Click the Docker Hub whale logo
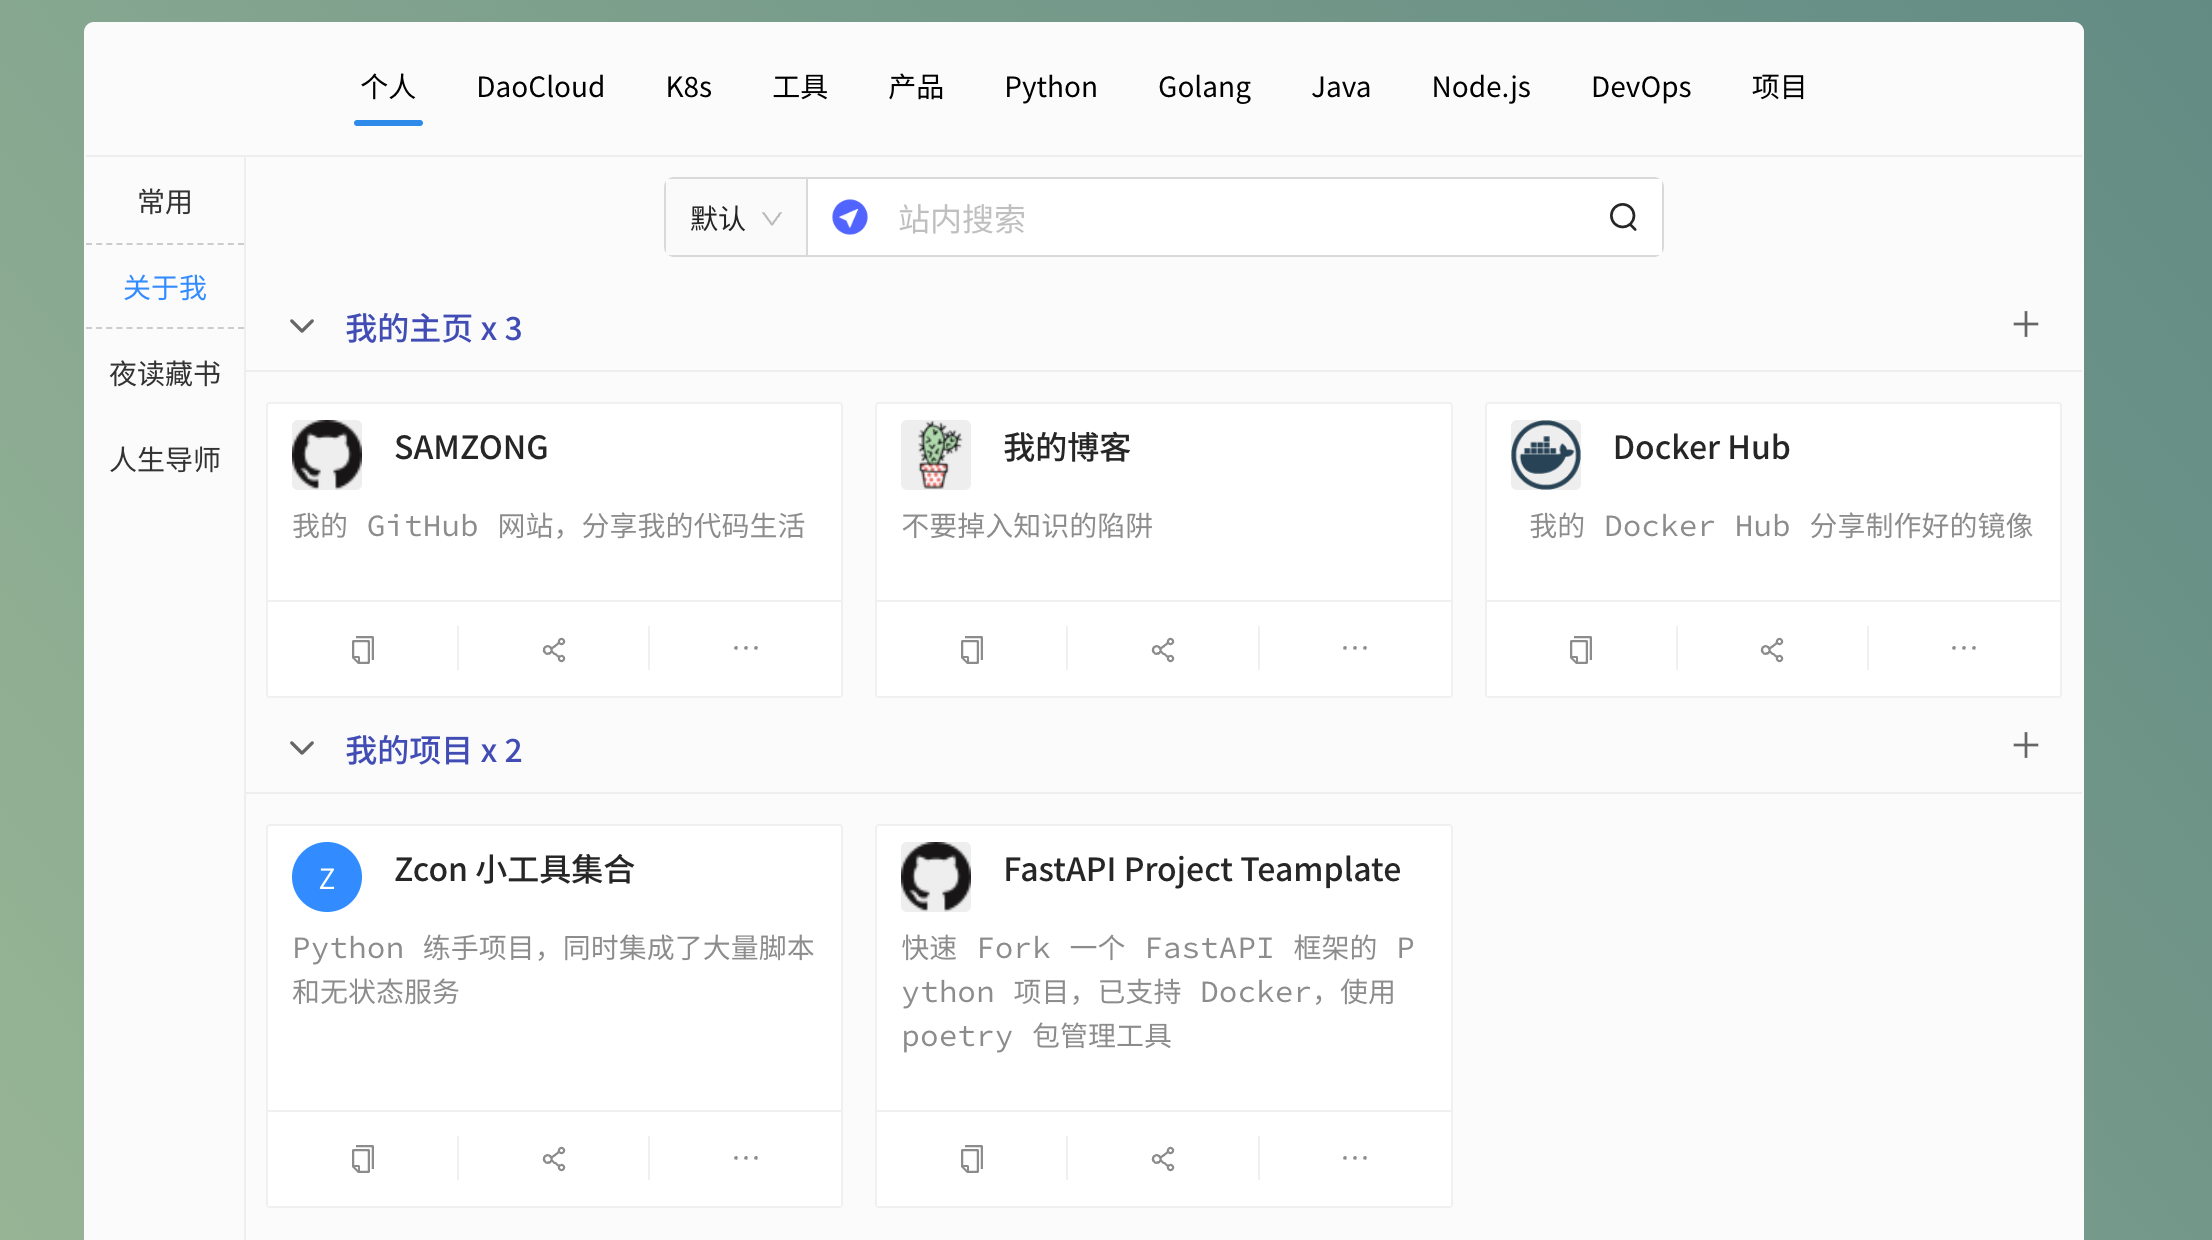This screenshot has width=2212, height=1240. click(x=1545, y=455)
